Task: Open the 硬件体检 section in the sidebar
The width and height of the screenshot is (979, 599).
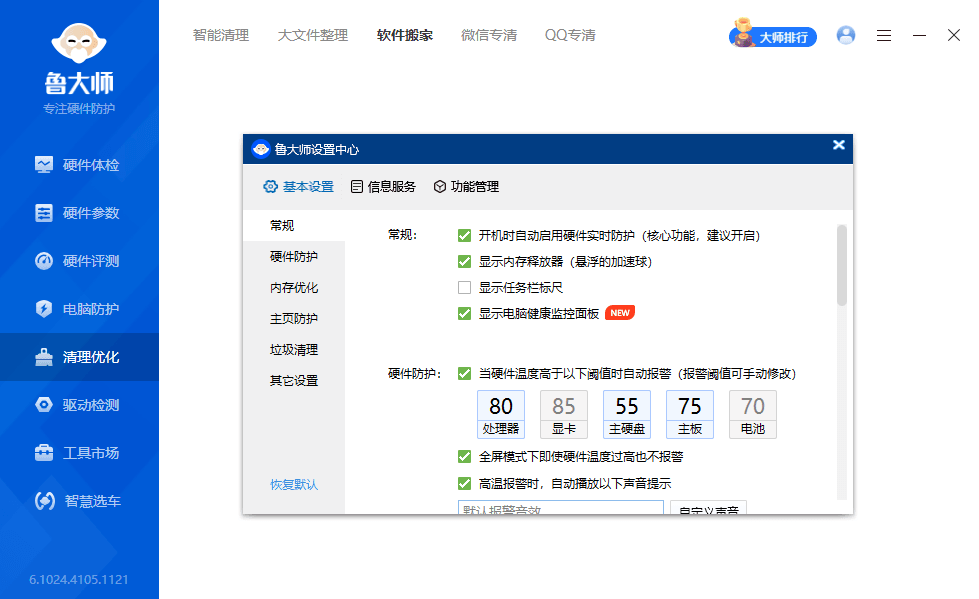Action: tap(79, 164)
